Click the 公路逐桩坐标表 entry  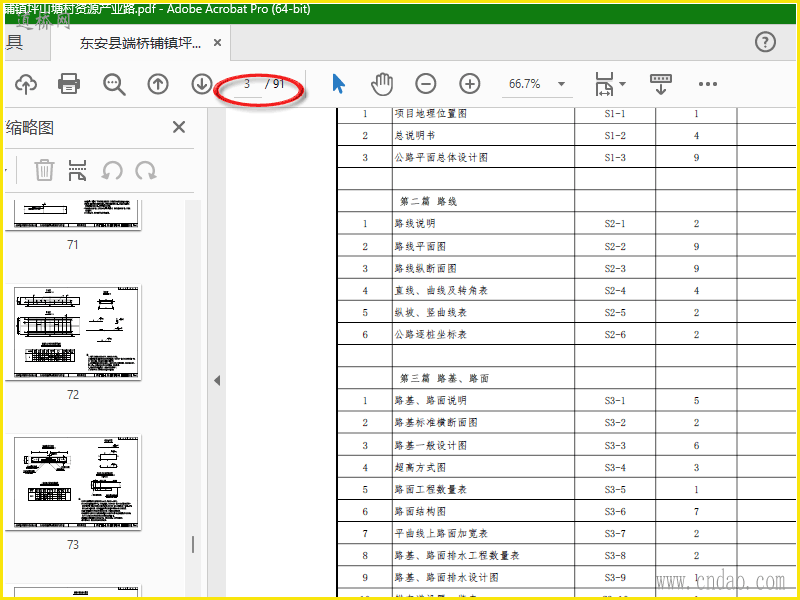point(431,334)
